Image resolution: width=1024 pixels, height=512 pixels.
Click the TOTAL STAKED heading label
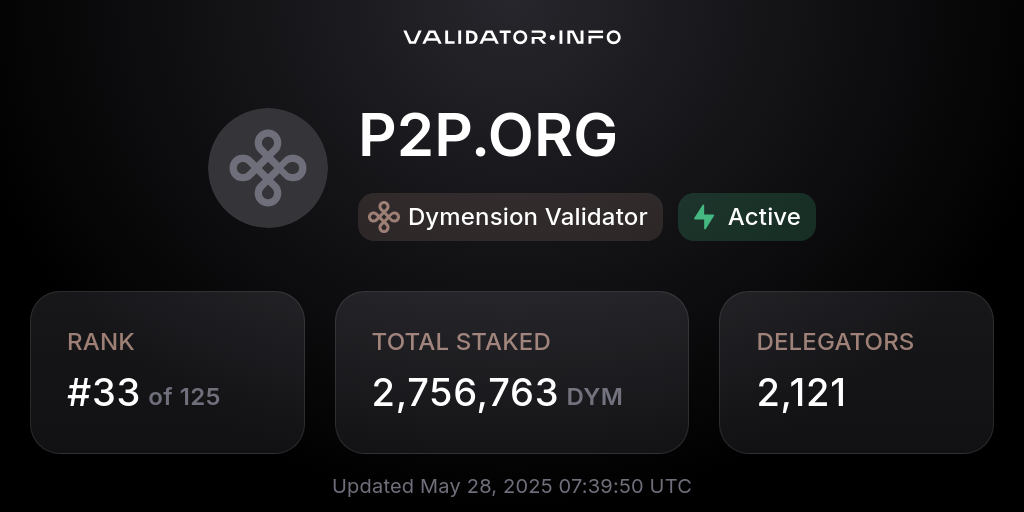tap(461, 342)
